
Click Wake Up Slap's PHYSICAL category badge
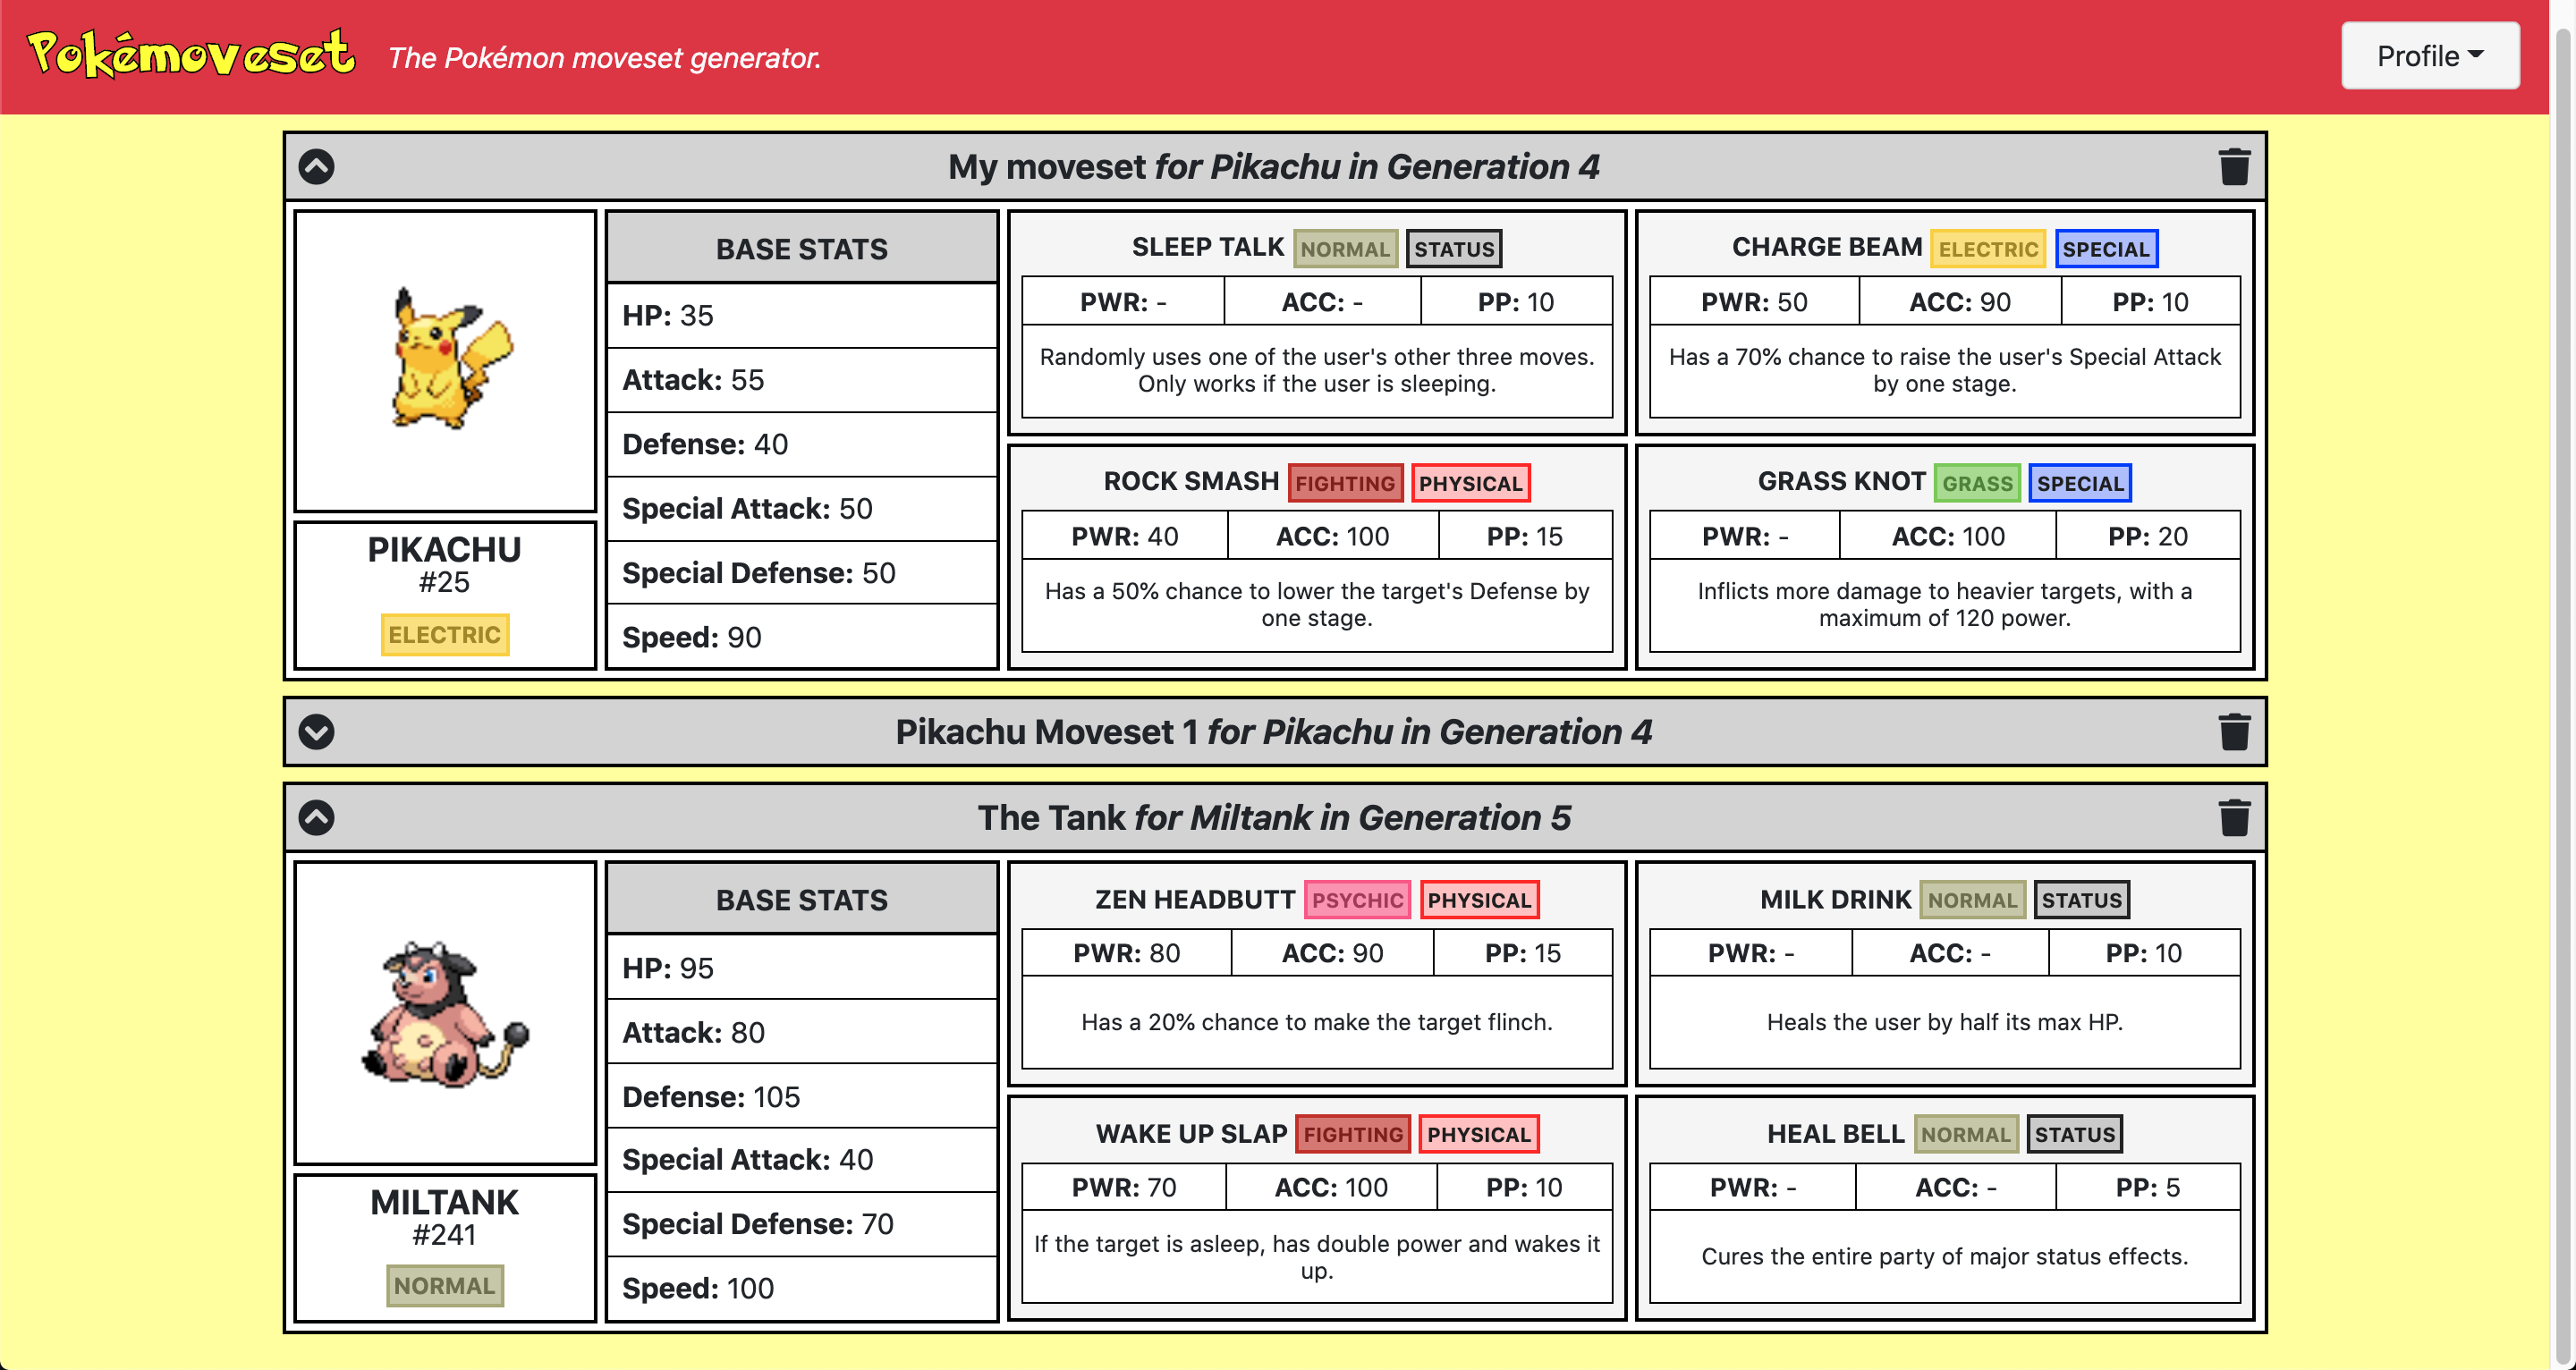[x=1479, y=1134]
